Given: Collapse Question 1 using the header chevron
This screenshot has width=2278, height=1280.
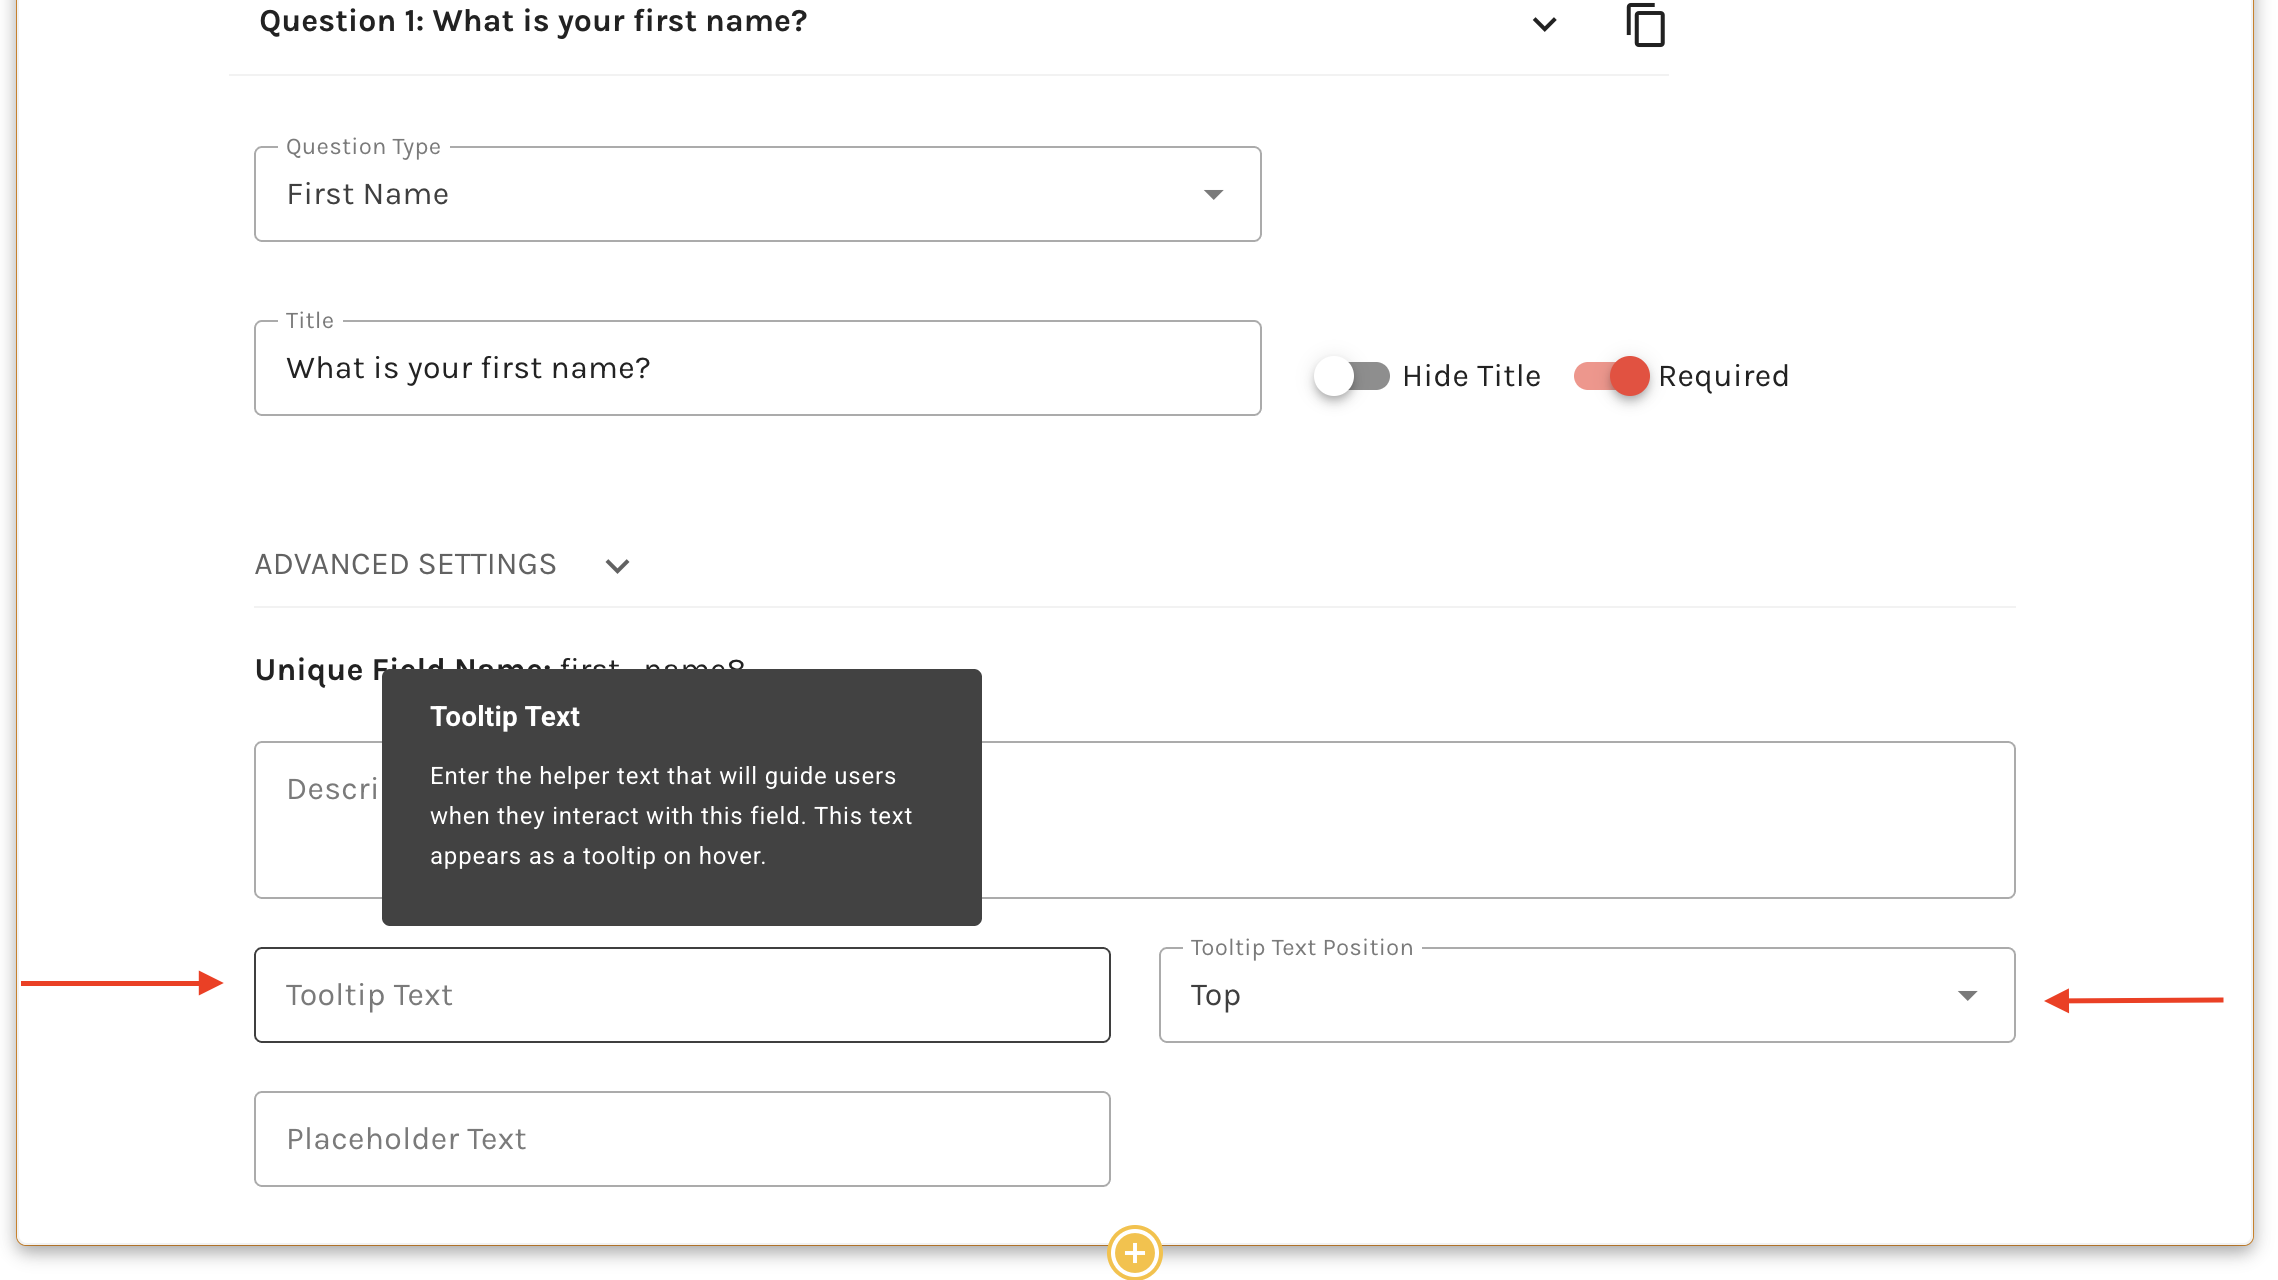Looking at the screenshot, I should pos(1544,25).
